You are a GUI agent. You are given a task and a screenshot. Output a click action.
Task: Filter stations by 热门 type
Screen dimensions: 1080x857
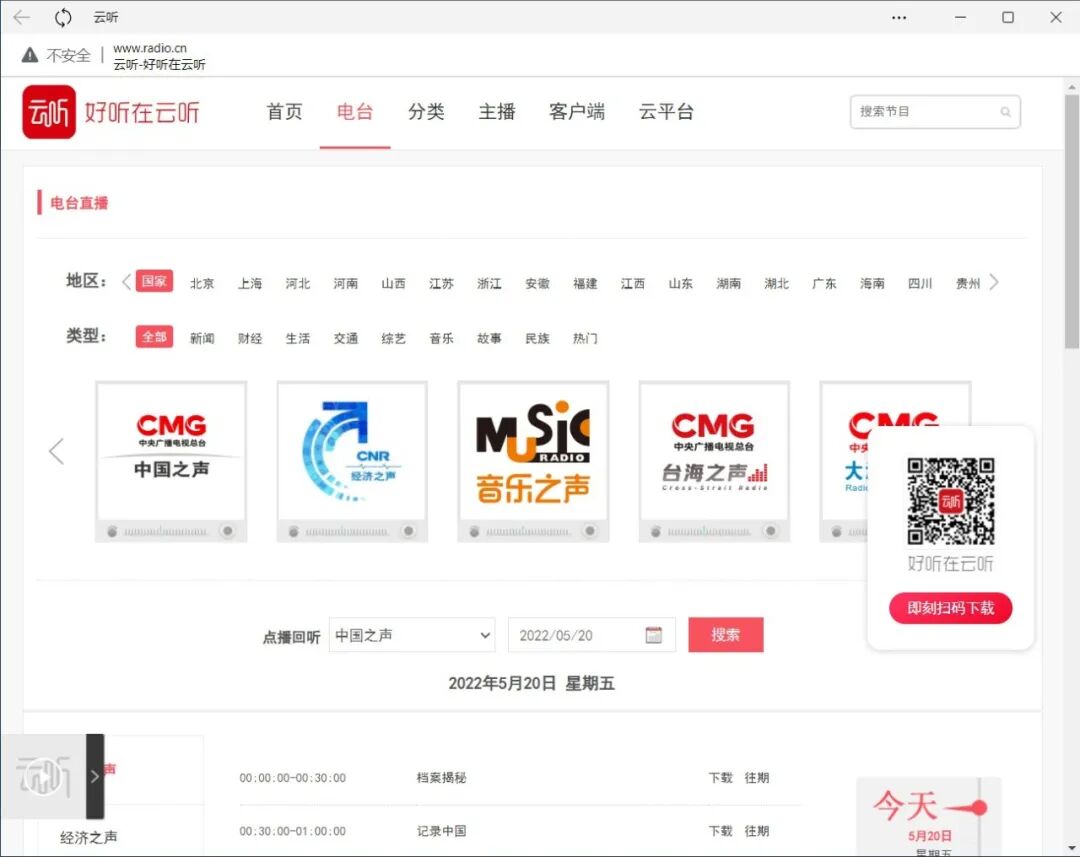coord(585,338)
